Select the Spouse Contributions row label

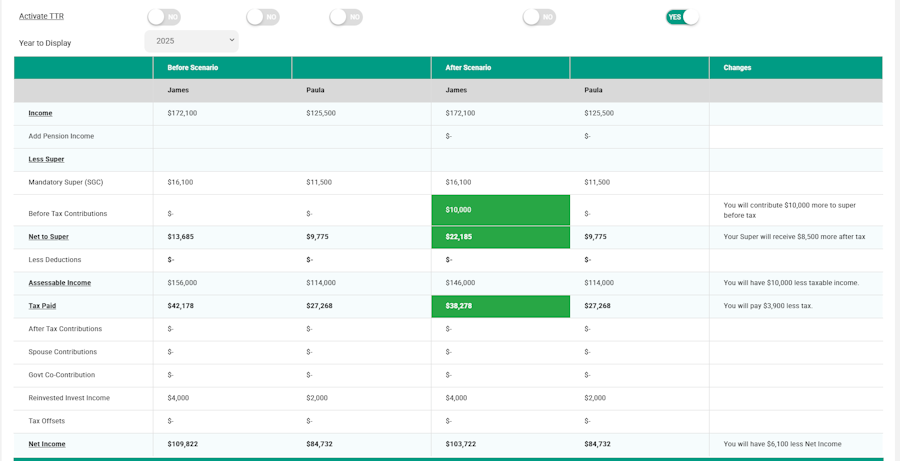point(63,352)
